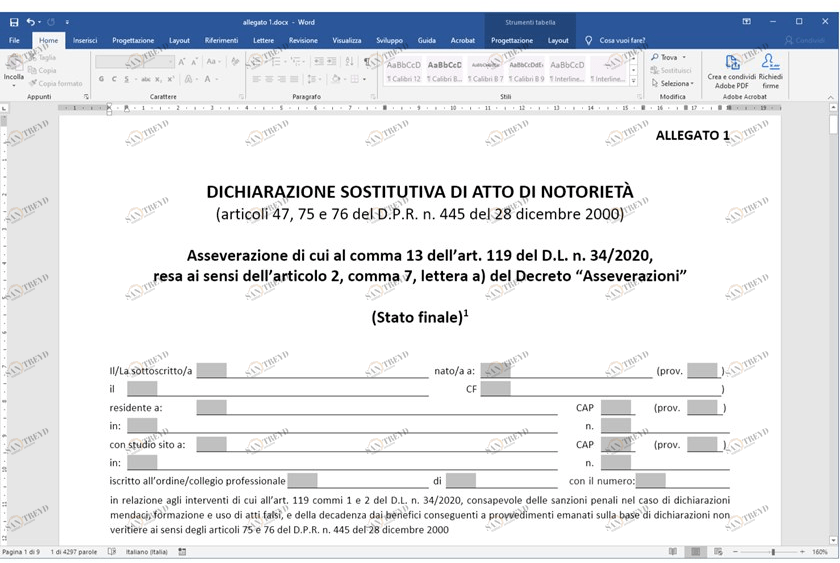
Task: Adjust the zoom slider in status bar
Action: [x=772, y=552]
